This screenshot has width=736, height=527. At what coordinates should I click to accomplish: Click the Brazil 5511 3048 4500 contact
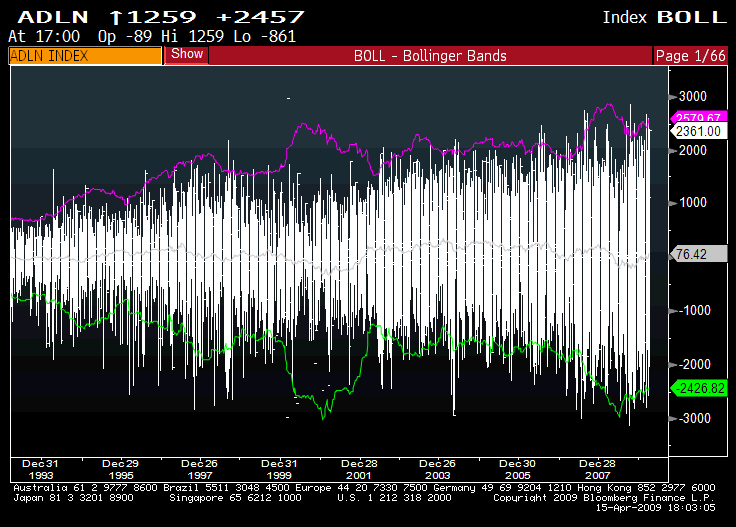point(227,488)
